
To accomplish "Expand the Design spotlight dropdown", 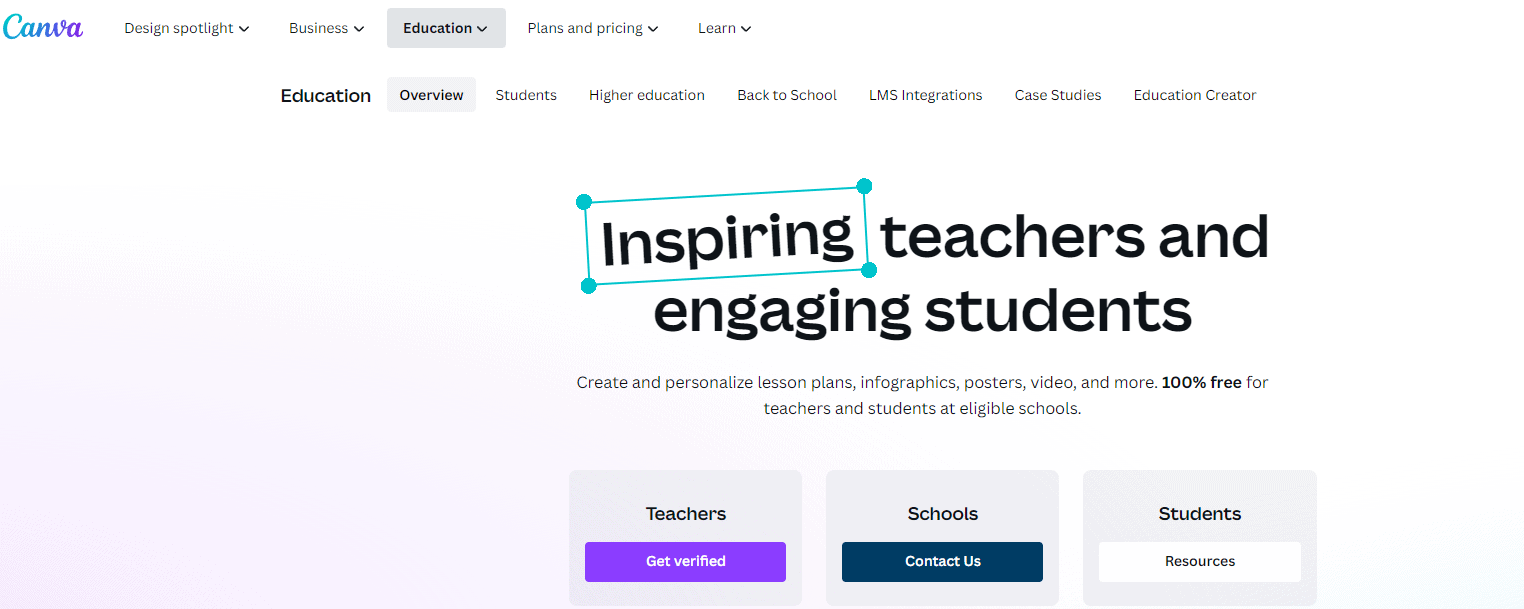I will coord(186,28).
